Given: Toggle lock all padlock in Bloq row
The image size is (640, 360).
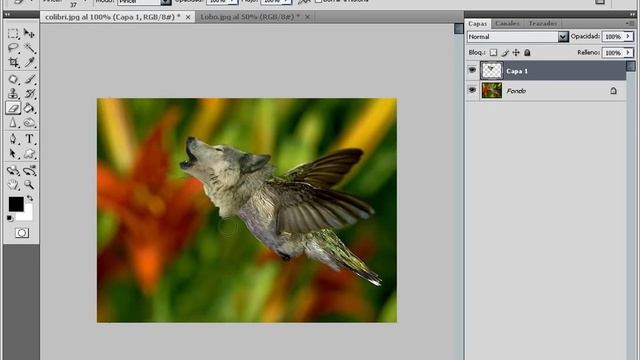Looking at the screenshot, I should point(527,53).
